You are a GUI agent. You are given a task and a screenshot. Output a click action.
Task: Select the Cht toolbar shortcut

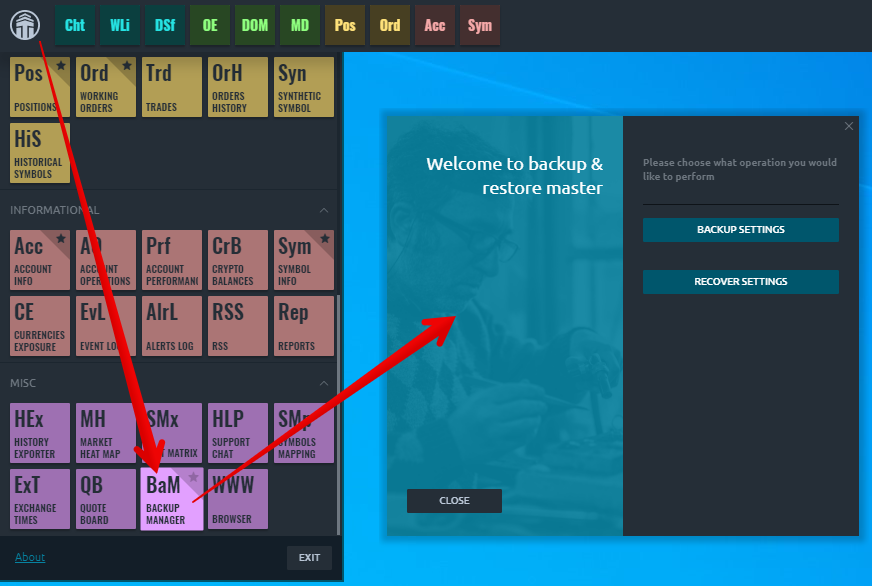pyautogui.click(x=75, y=25)
